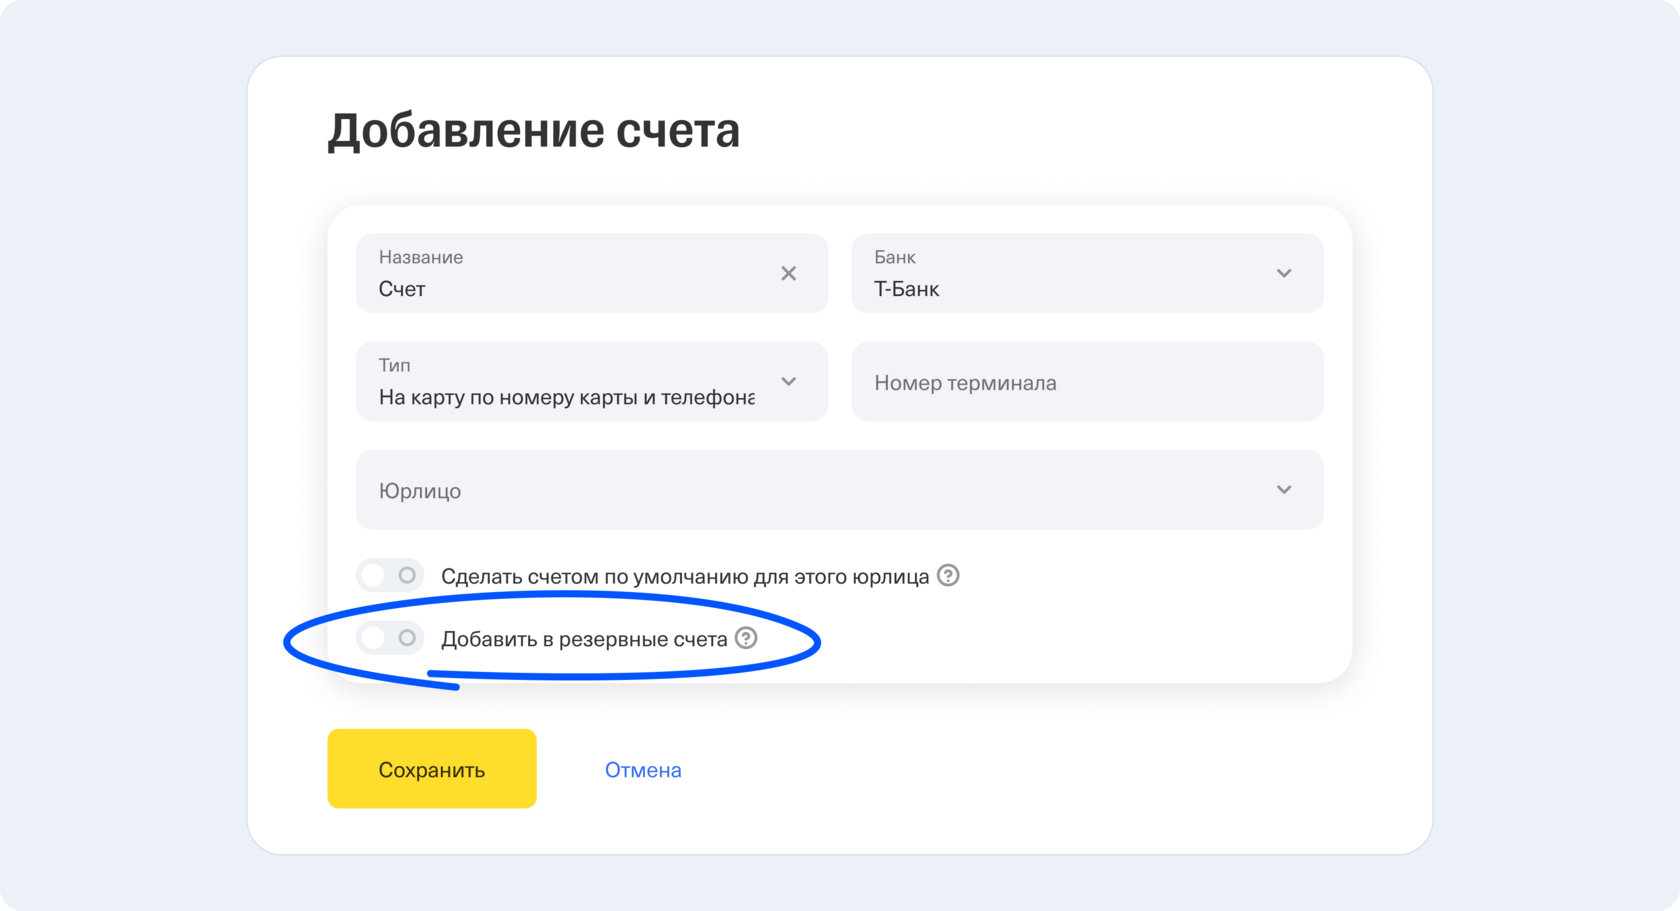This screenshot has width=1680, height=911.
Task: Clear the Название field with the X icon
Action: pyautogui.click(x=788, y=273)
